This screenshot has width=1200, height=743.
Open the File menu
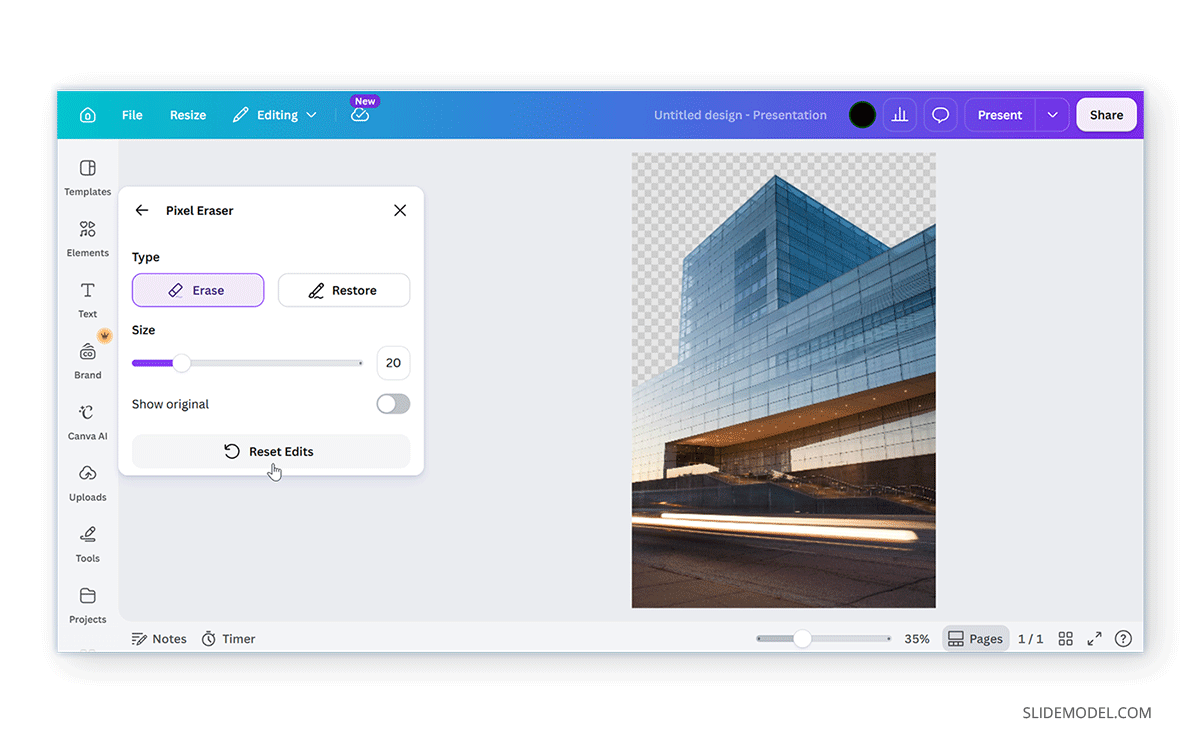[x=132, y=115]
